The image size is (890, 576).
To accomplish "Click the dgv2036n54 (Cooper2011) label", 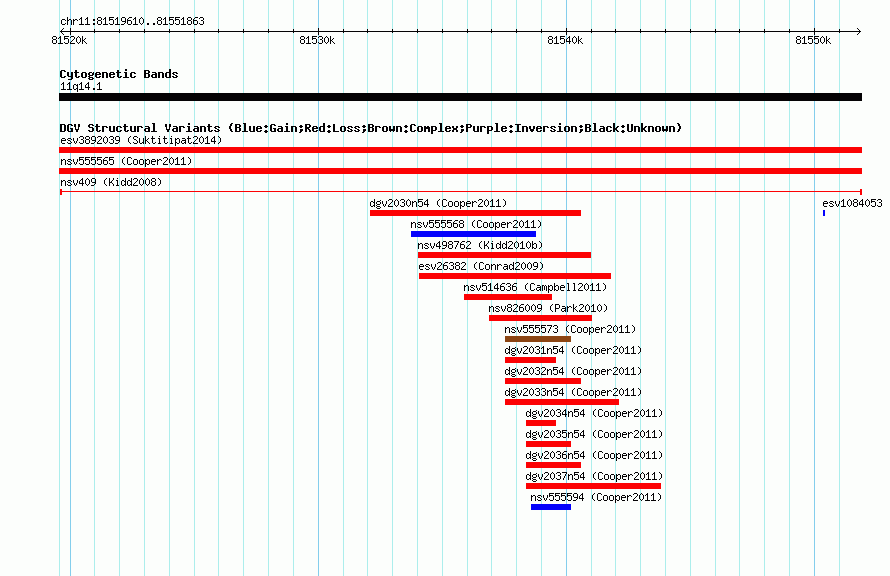I will [x=594, y=455].
